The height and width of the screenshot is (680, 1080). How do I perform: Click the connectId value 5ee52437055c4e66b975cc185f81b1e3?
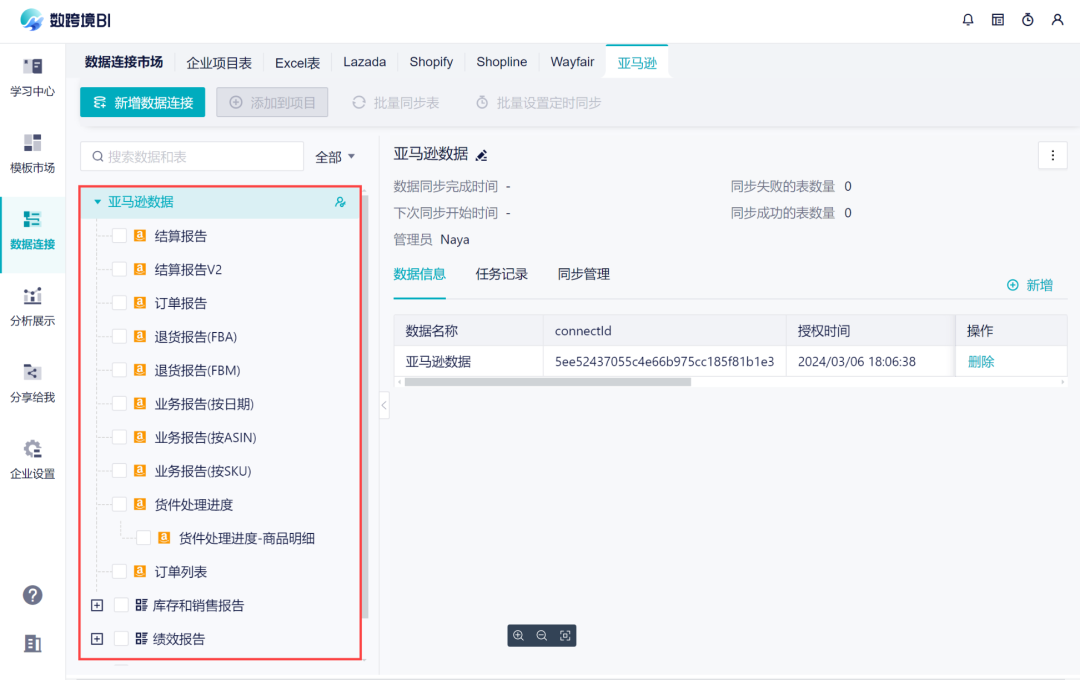665,362
